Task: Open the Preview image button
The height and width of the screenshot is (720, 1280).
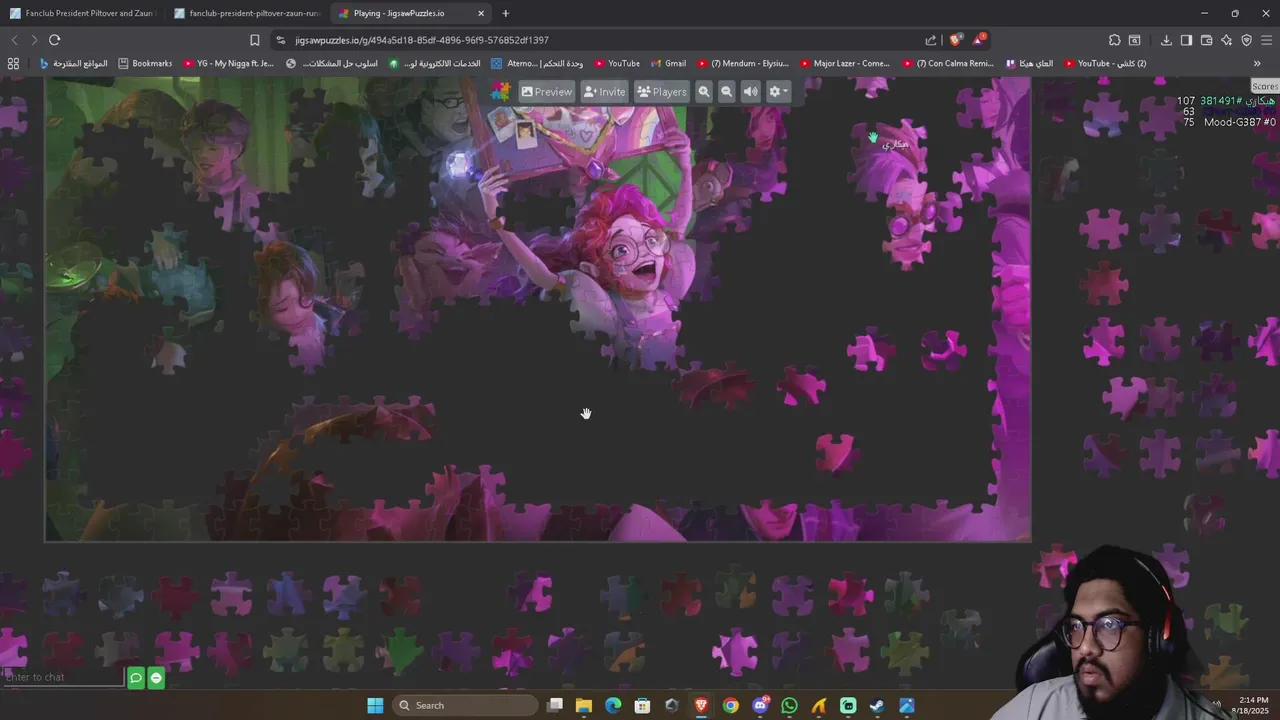Action: [546, 91]
